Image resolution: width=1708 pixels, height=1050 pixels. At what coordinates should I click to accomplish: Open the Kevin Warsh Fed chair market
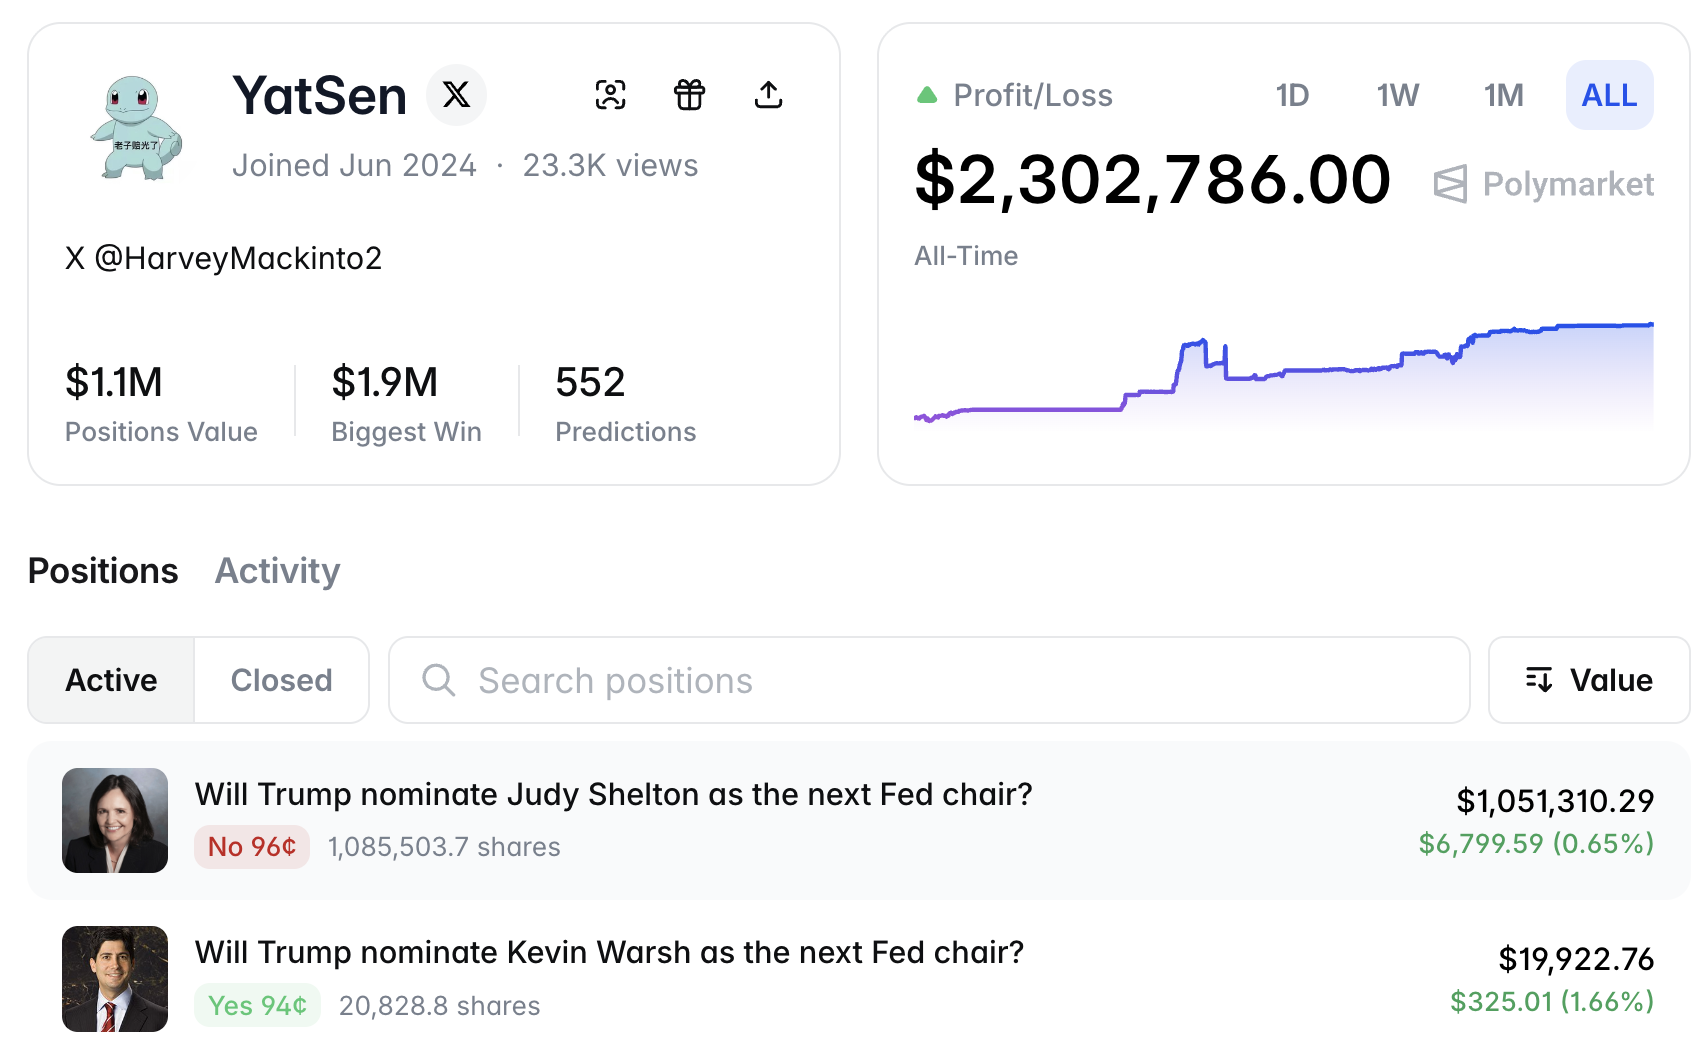[609, 952]
